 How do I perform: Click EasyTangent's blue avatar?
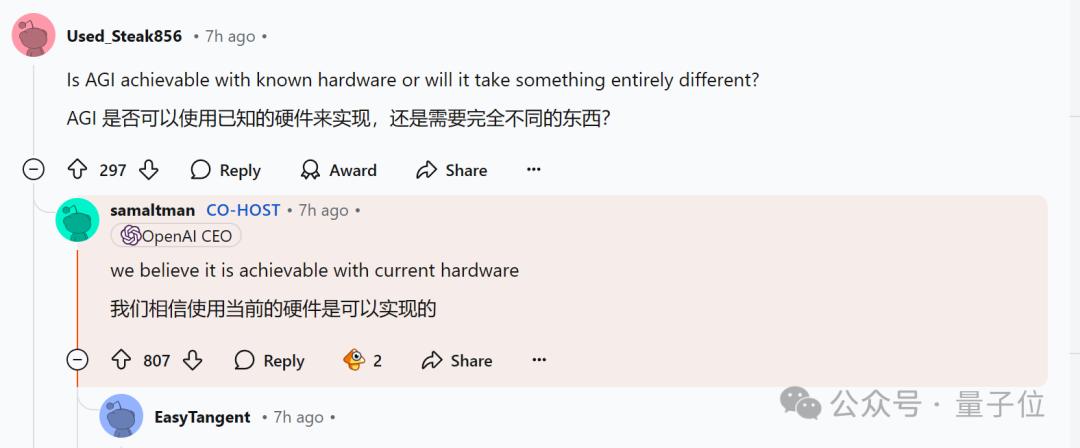(x=121, y=416)
